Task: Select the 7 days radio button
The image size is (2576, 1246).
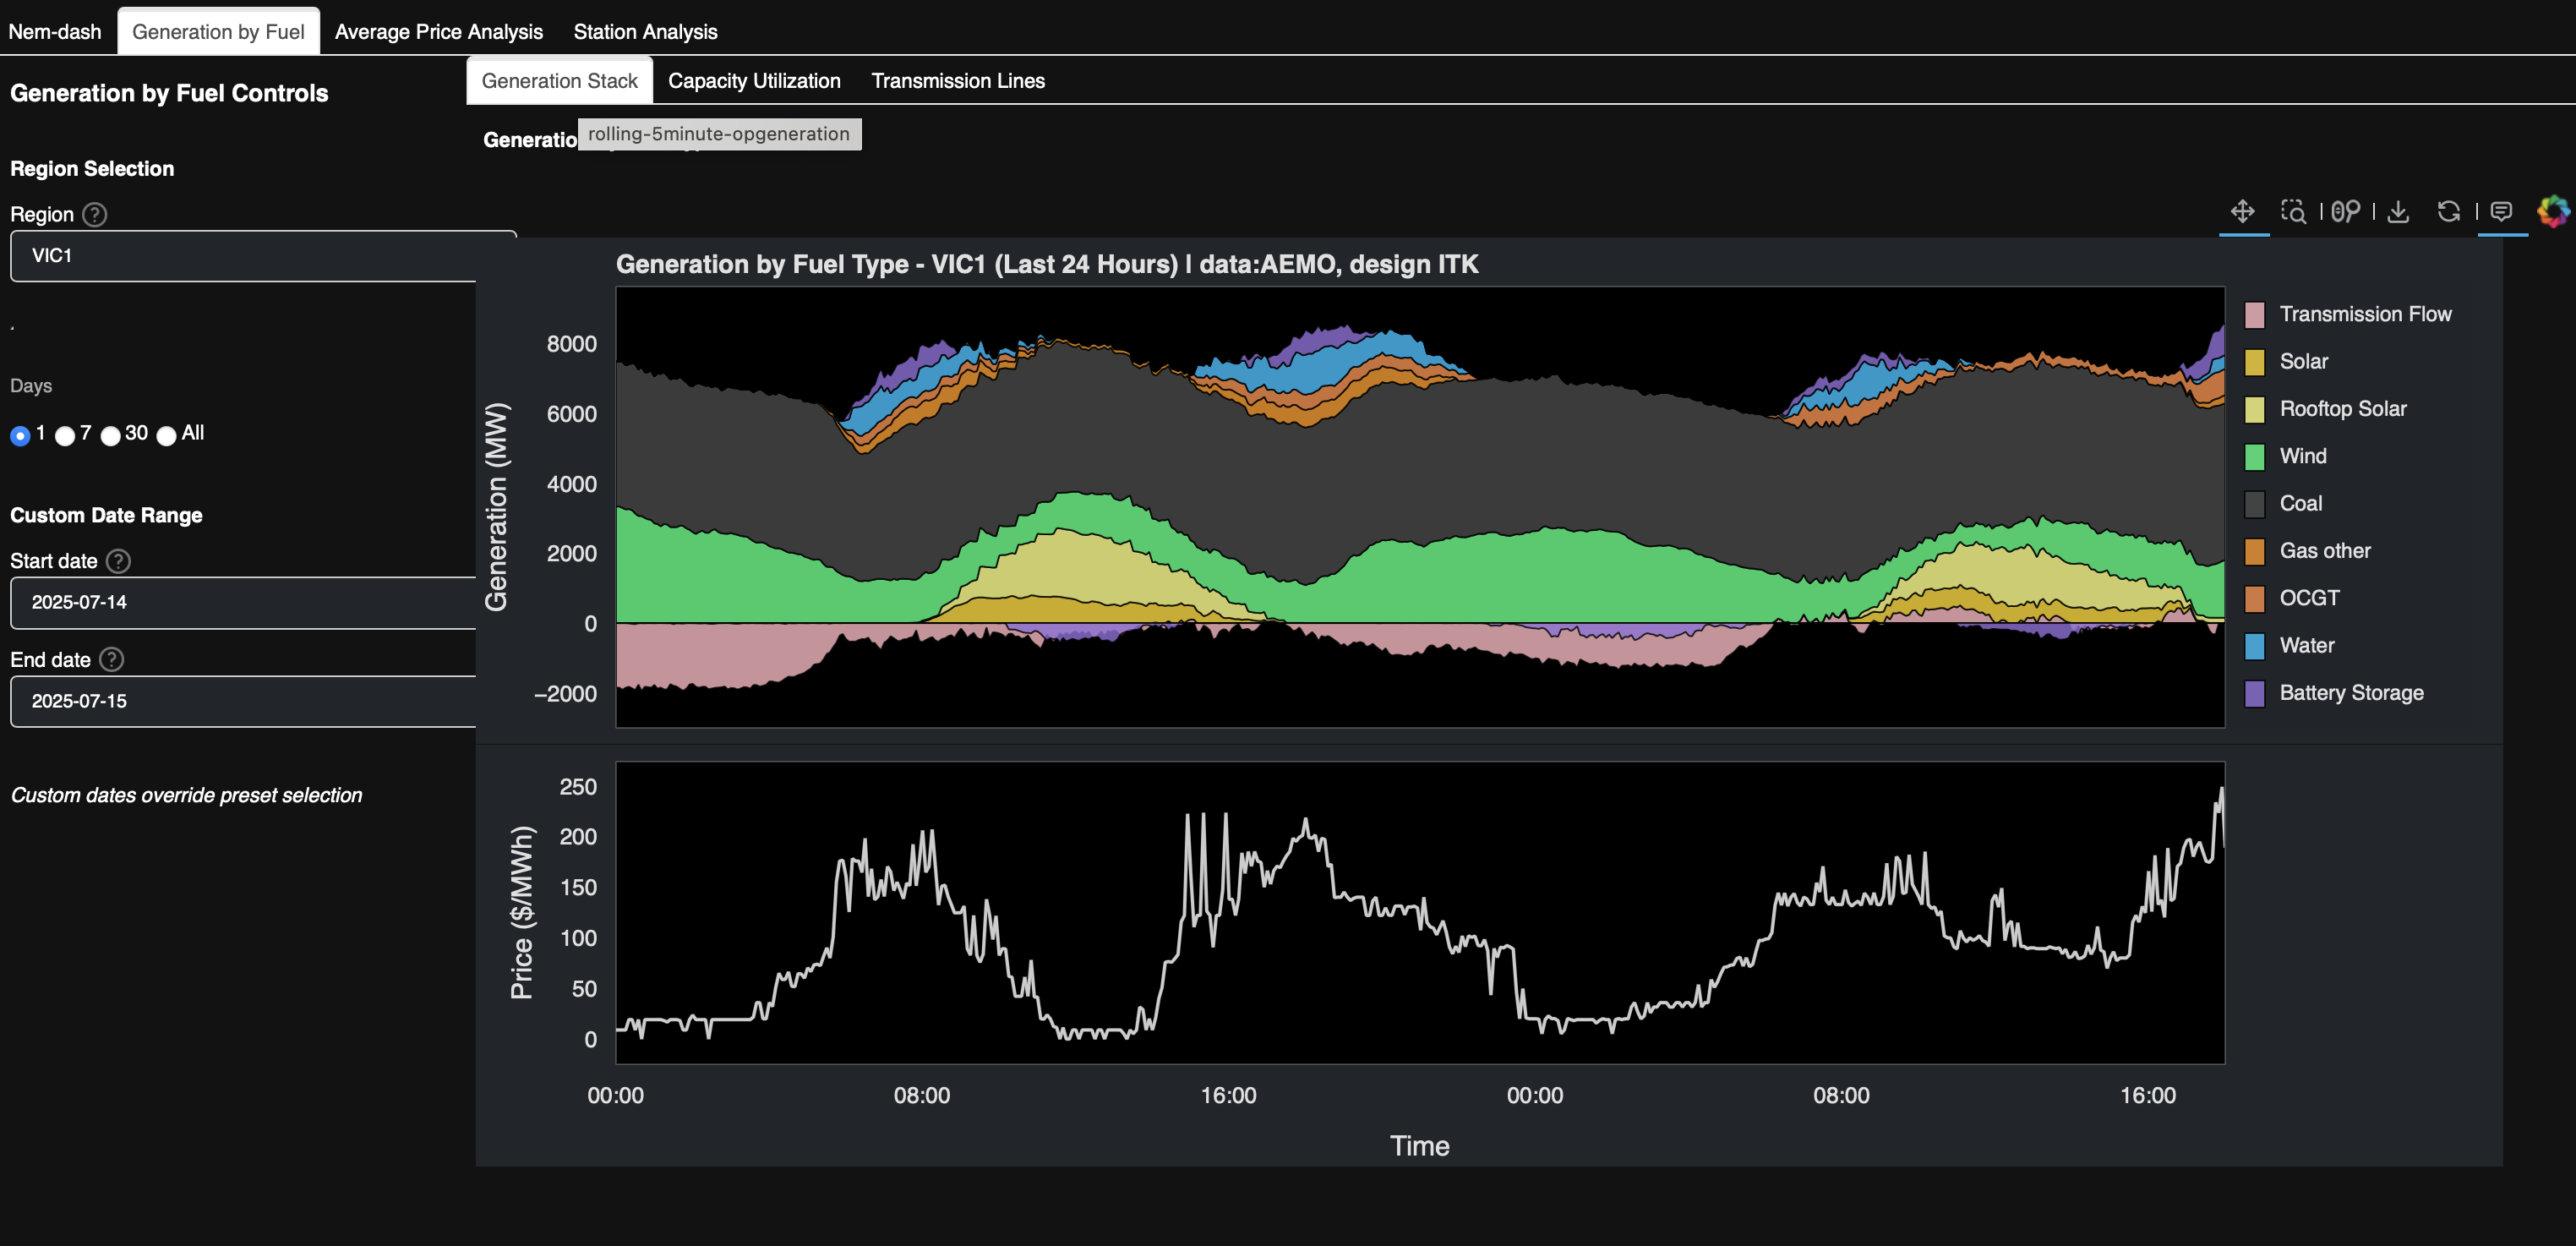Action: click(x=66, y=435)
